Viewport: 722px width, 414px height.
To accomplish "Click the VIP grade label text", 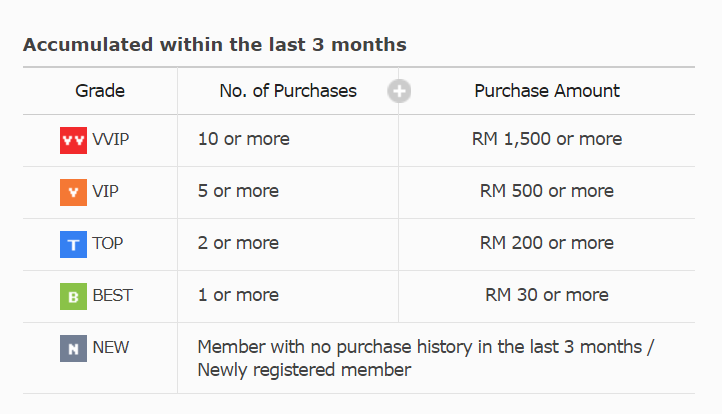I will [105, 191].
